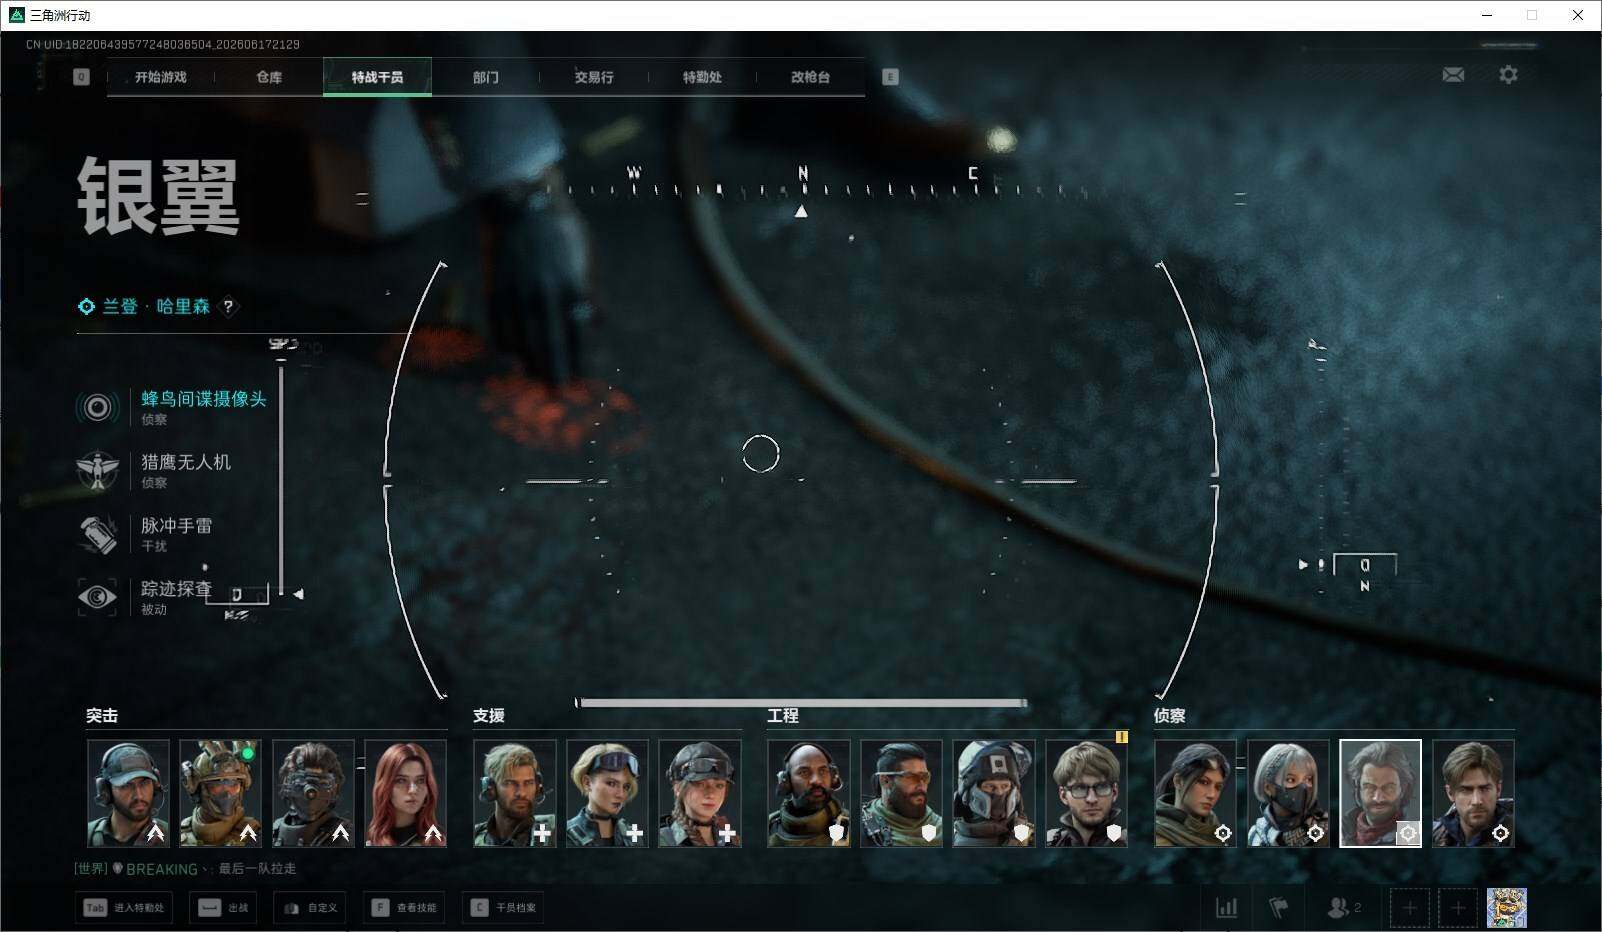The image size is (1602, 932).
Task: Click the 工程 class heading
Action: 783,716
